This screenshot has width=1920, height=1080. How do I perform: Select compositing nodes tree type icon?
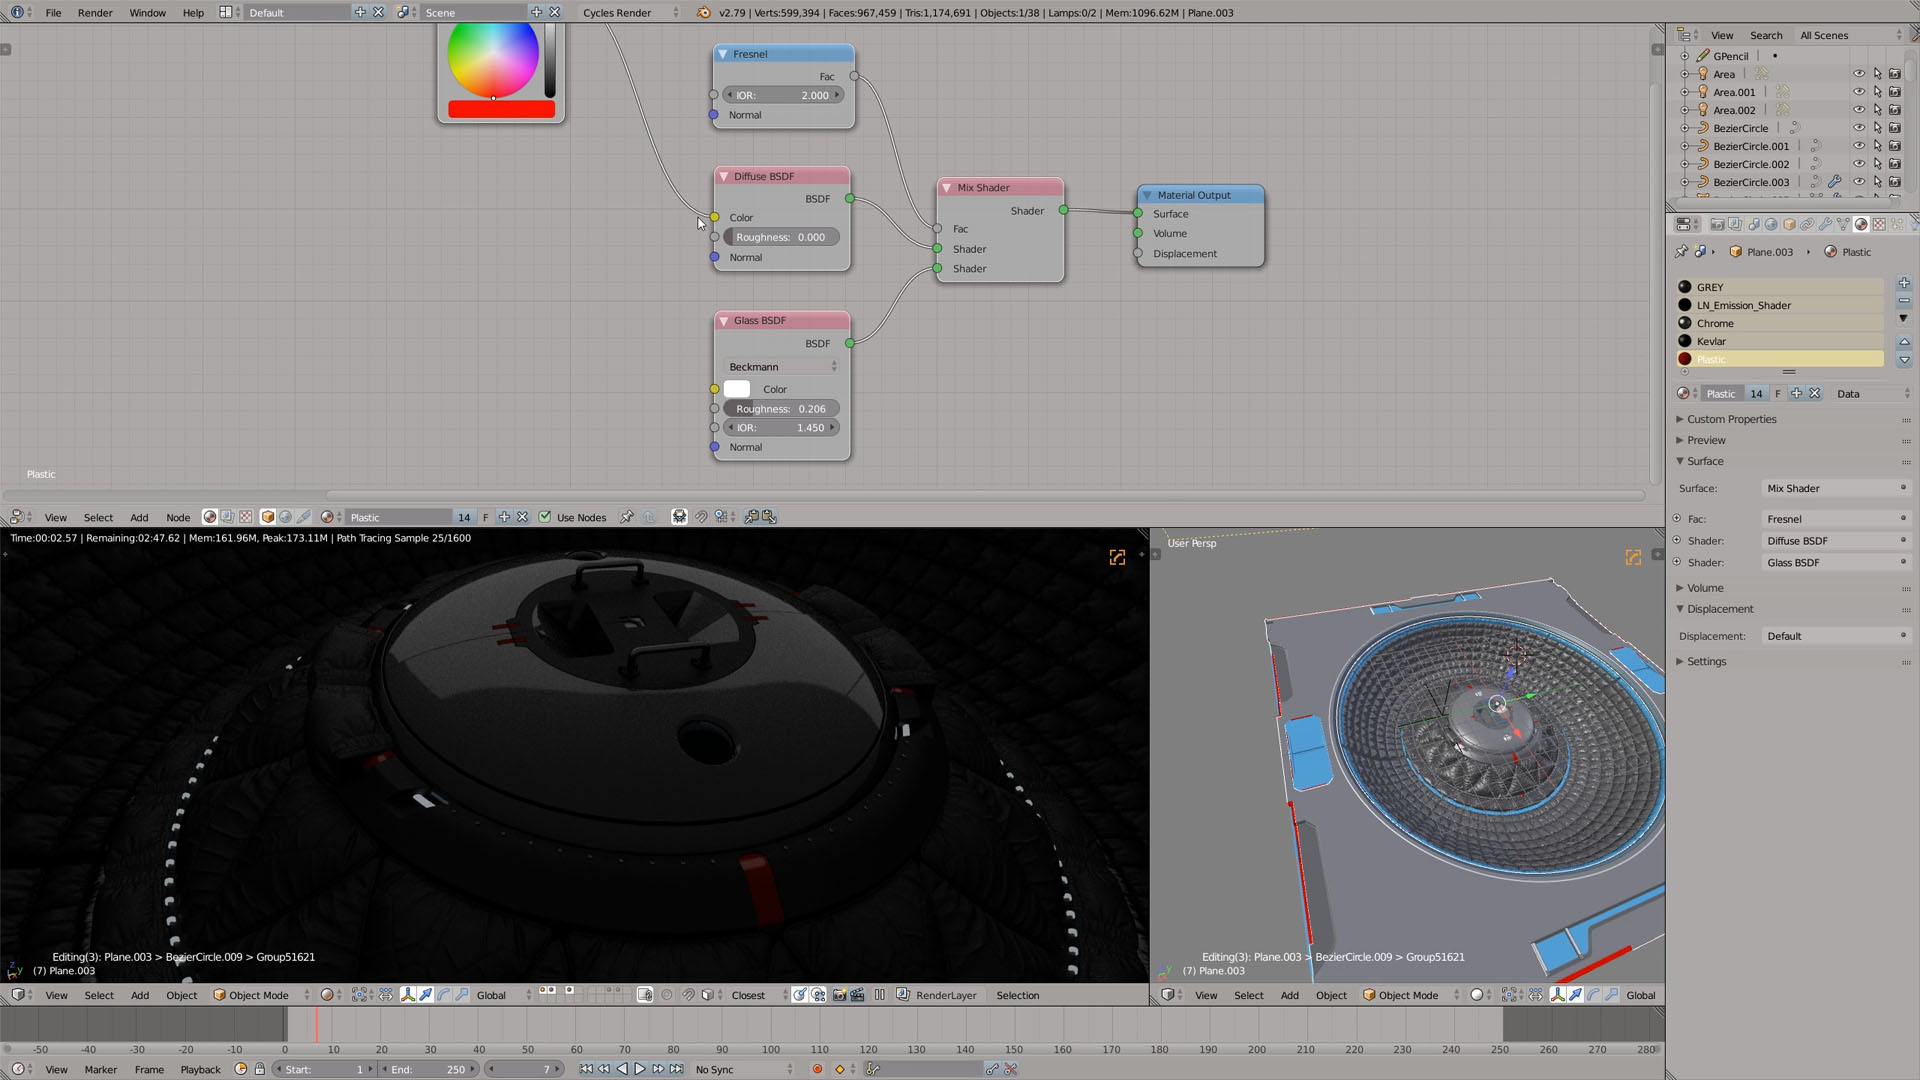227,517
